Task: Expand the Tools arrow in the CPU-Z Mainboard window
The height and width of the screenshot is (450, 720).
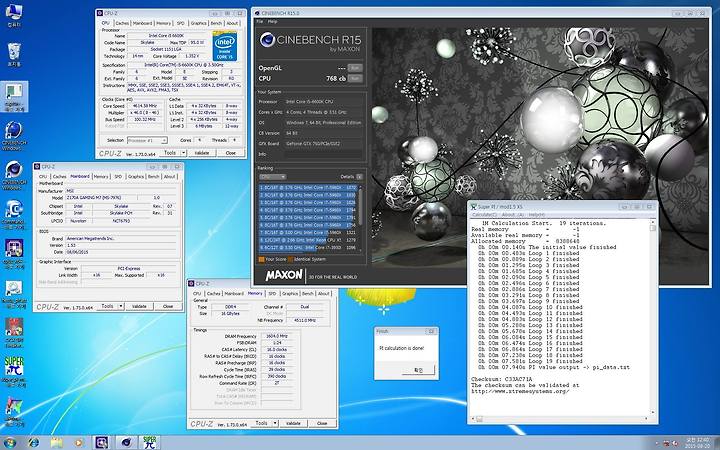Action: tap(121, 306)
